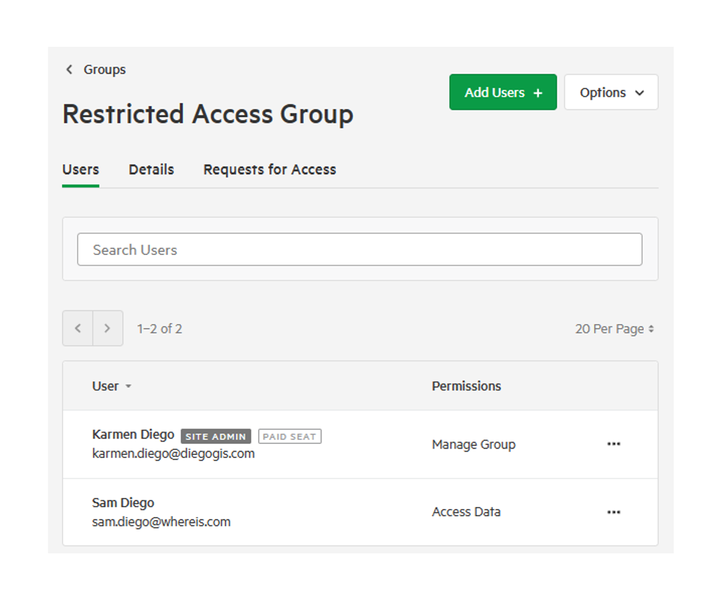Image resolution: width=720 pixels, height=606 pixels.
Task: Click the 1–2 of 2 count
Action: [159, 329]
